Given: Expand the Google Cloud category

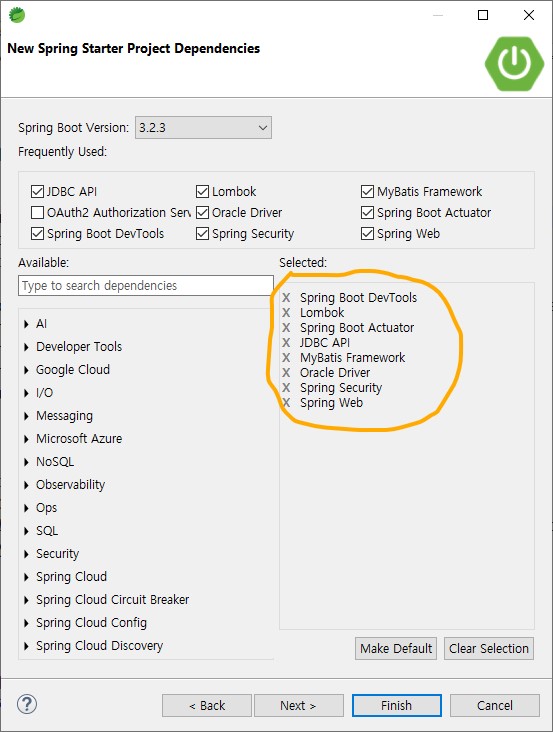Looking at the screenshot, I should pyautogui.click(x=26, y=370).
